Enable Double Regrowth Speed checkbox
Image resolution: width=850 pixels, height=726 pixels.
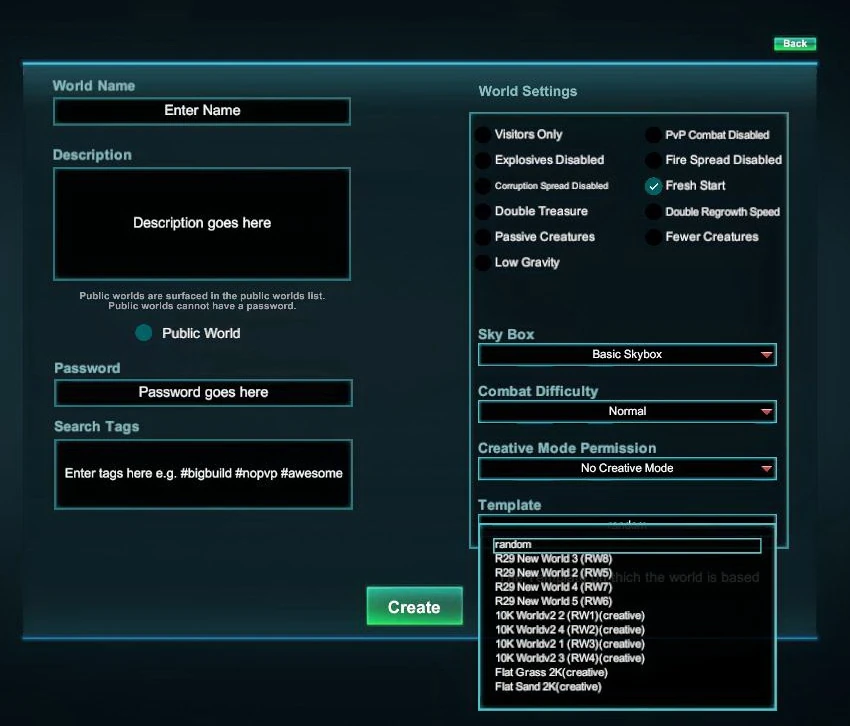[653, 211]
